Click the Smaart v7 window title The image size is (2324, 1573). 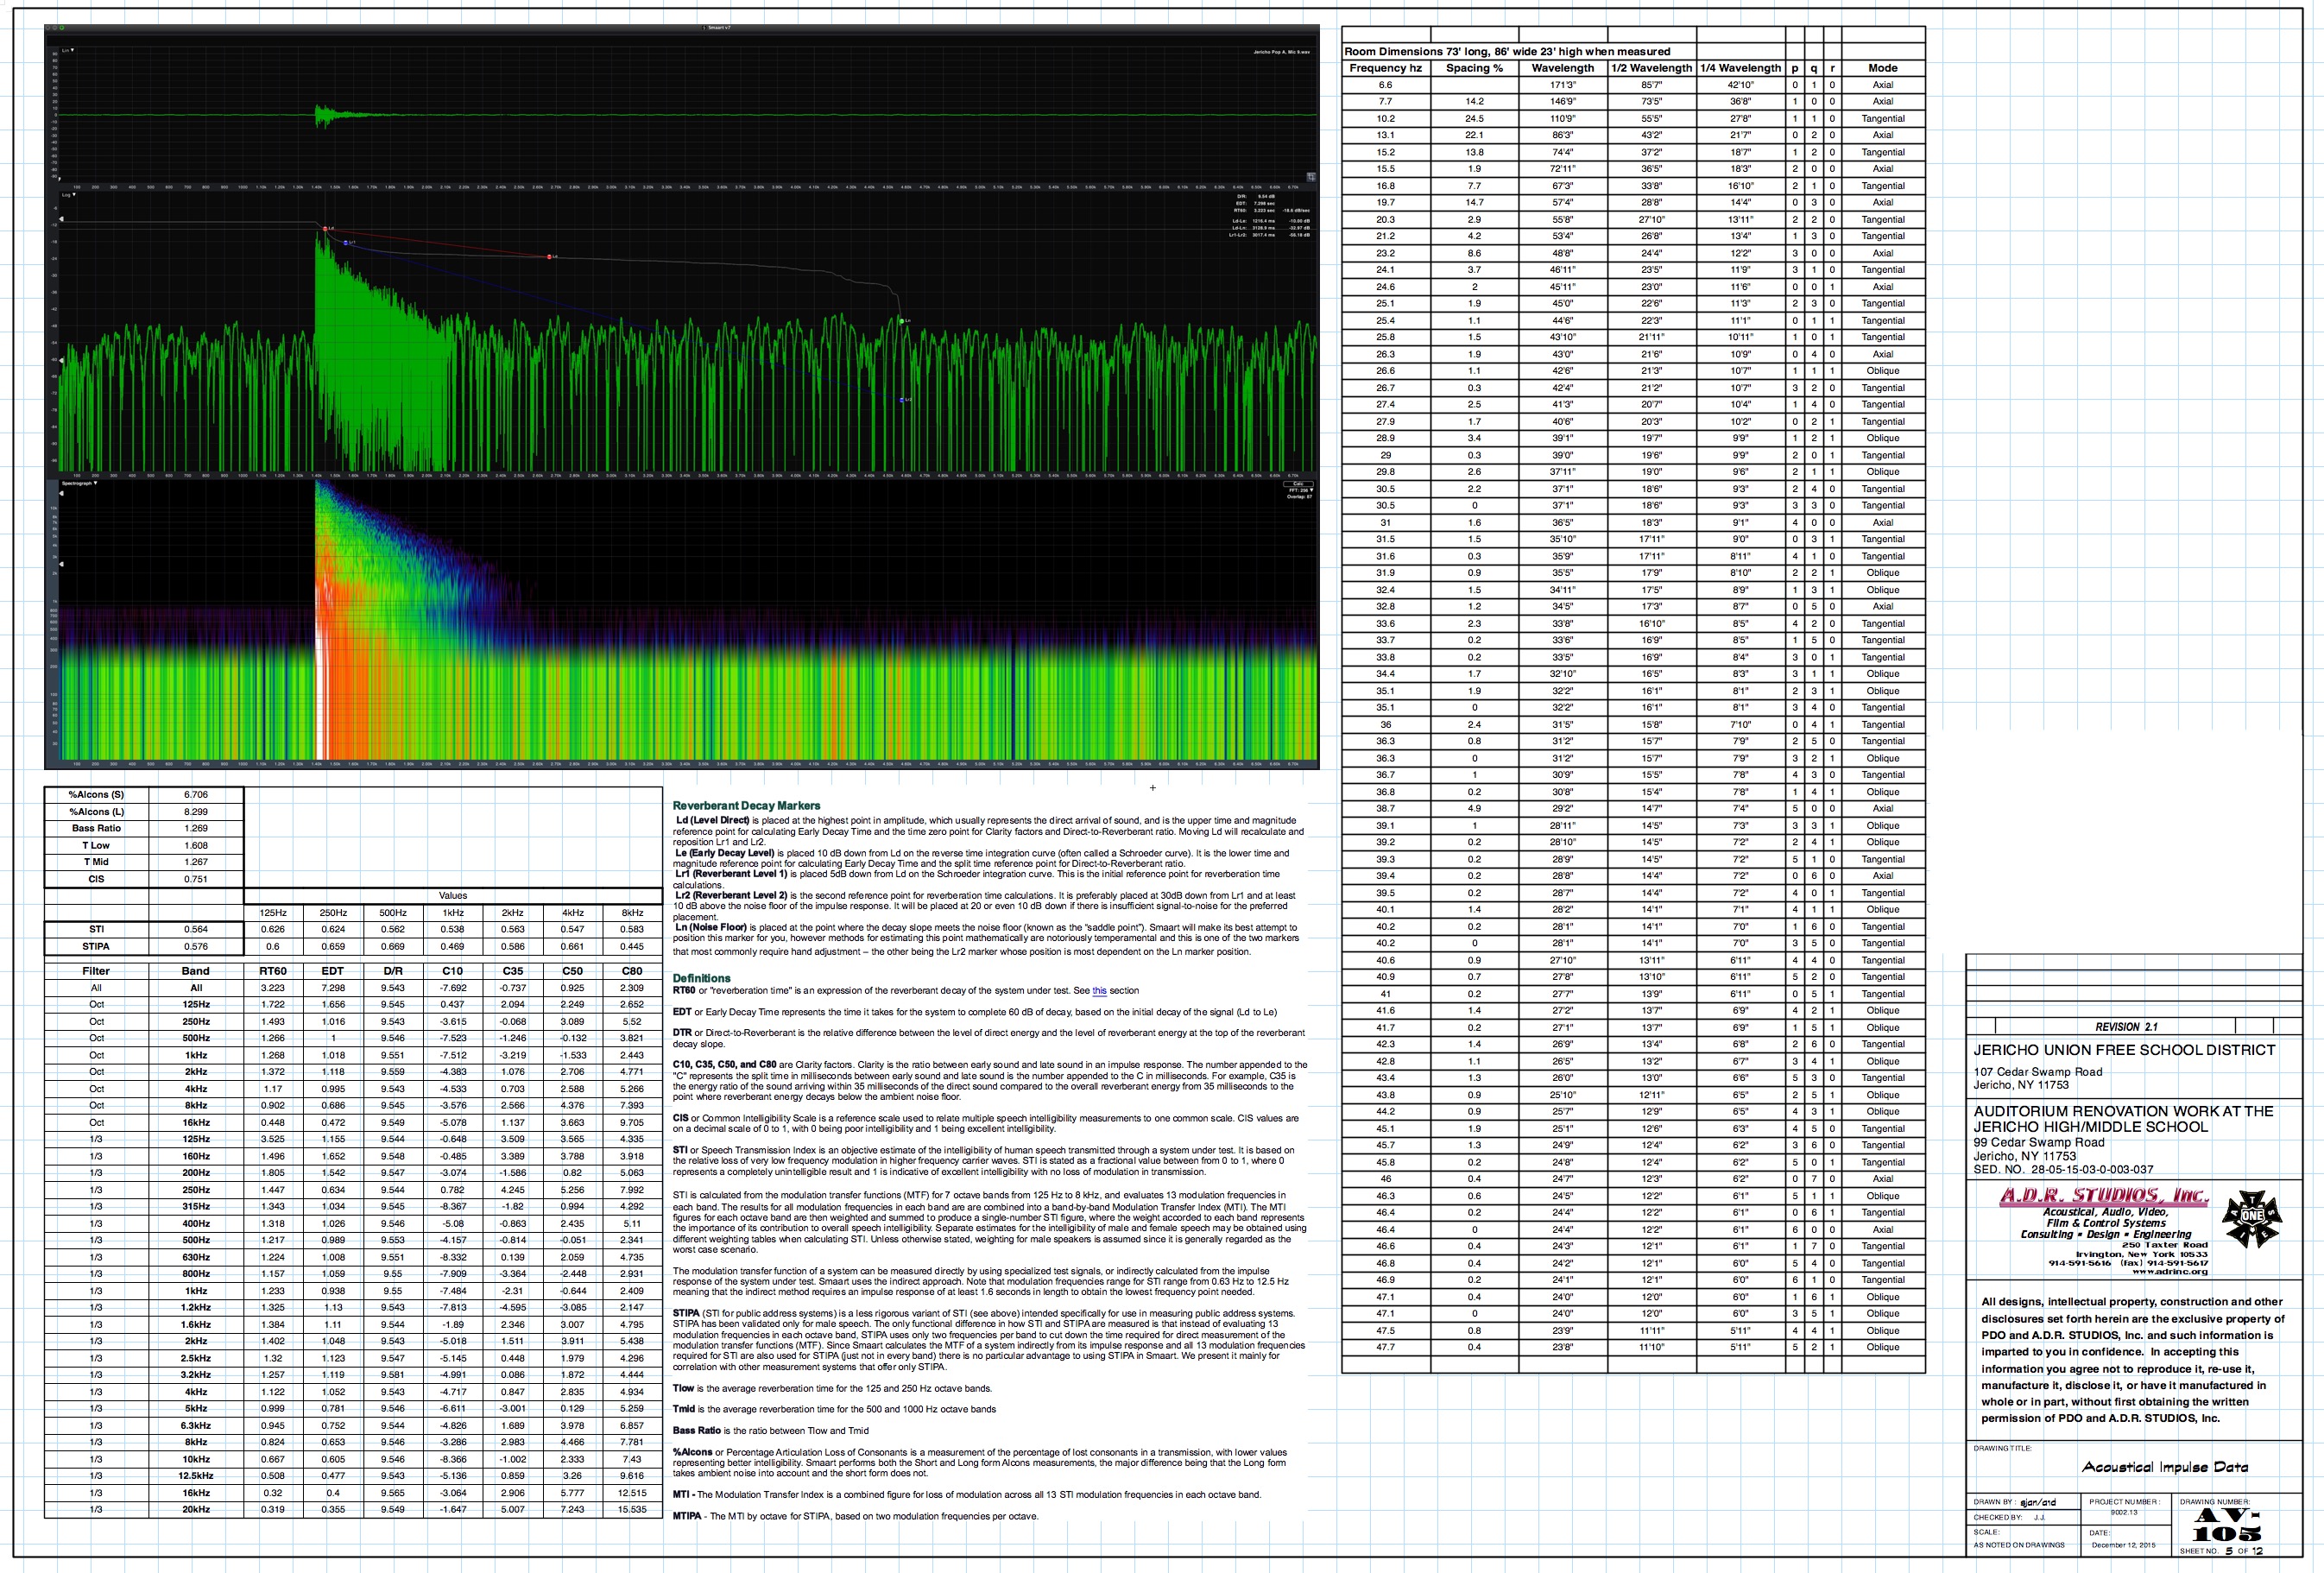[x=719, y=28]
